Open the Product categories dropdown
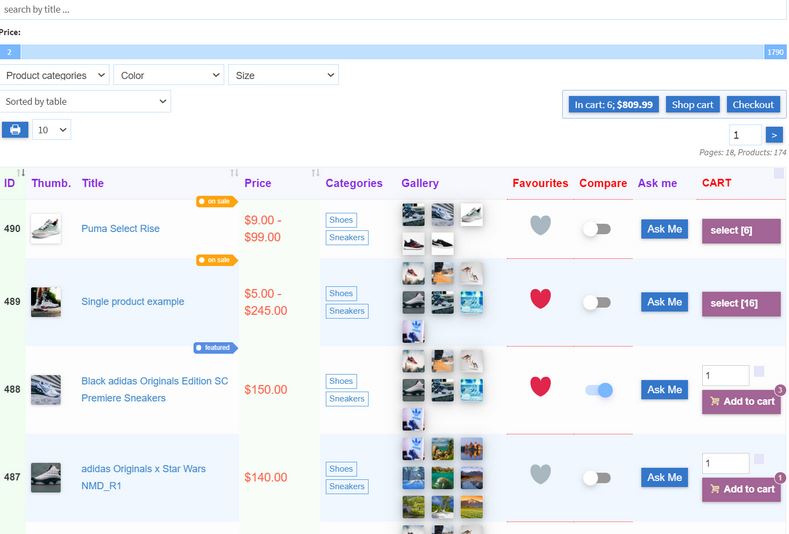789x534 pixels. [55, 75]
